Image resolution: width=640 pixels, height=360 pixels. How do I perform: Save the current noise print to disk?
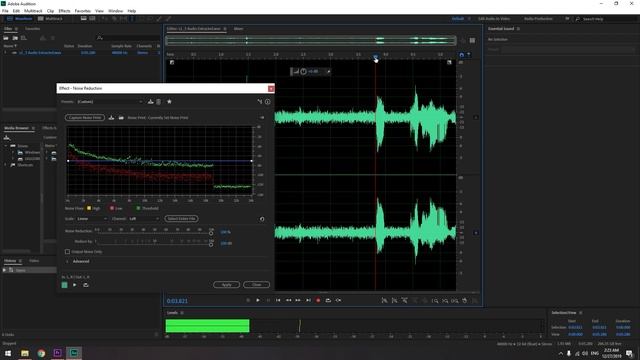coord(111,118)
